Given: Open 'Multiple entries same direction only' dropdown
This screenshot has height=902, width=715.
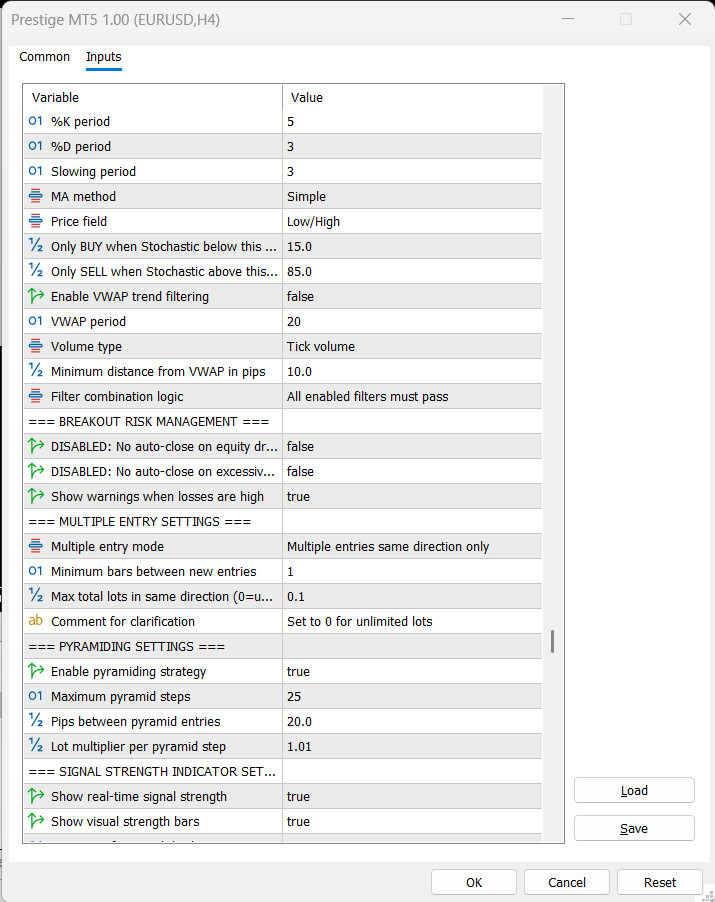Looking at the screenshot, I should (x=412, y=546).
